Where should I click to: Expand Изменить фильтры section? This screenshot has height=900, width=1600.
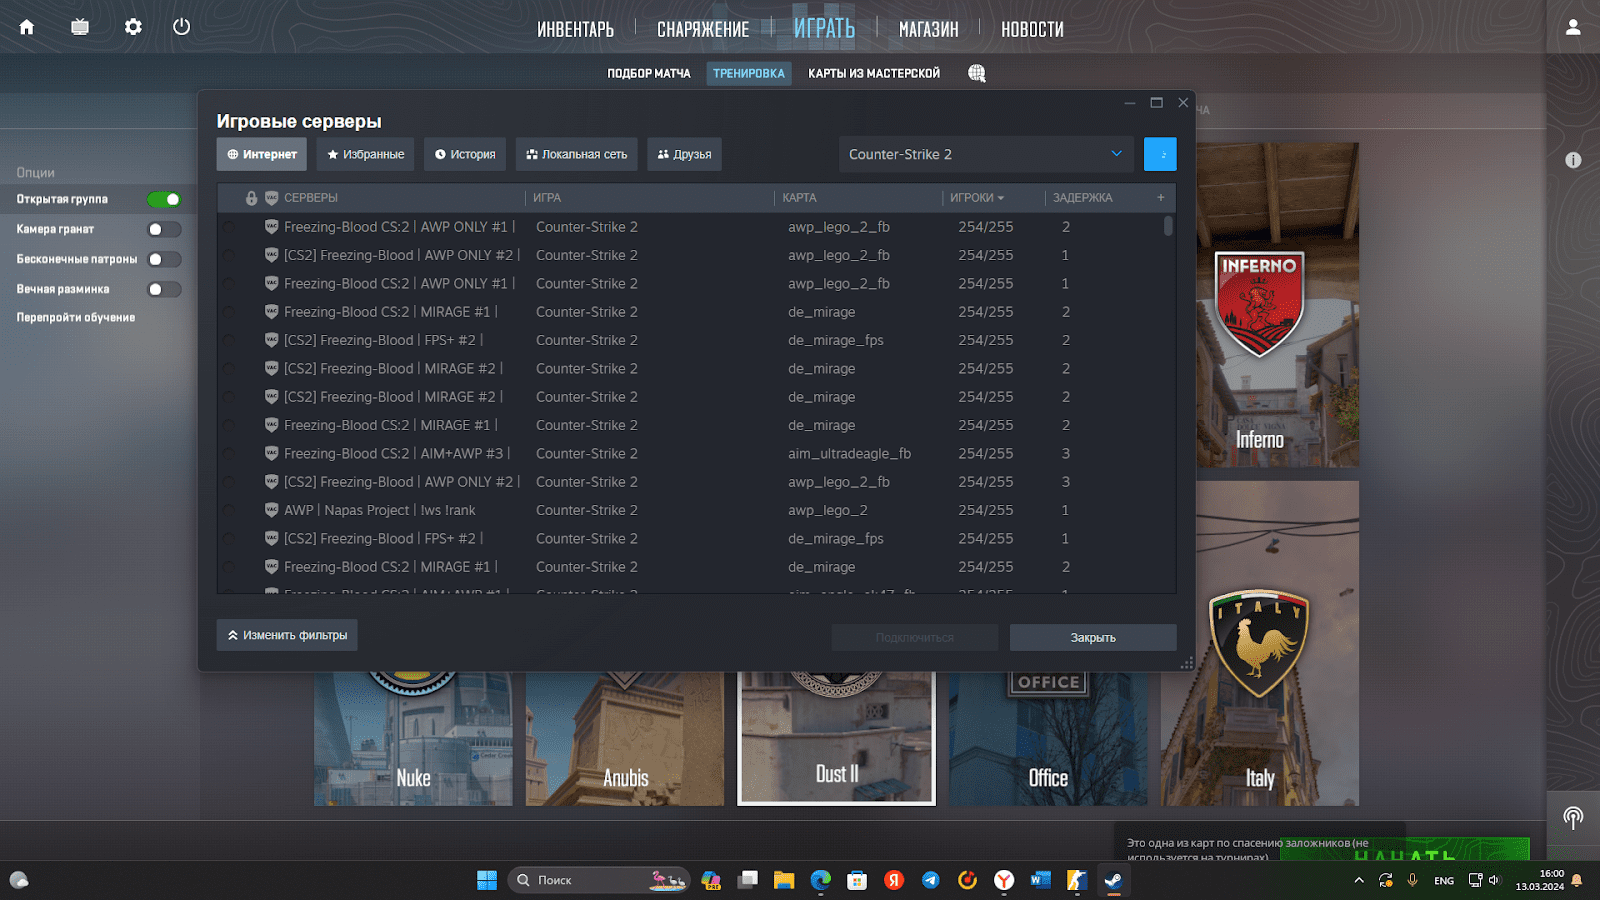click(287, 635)
